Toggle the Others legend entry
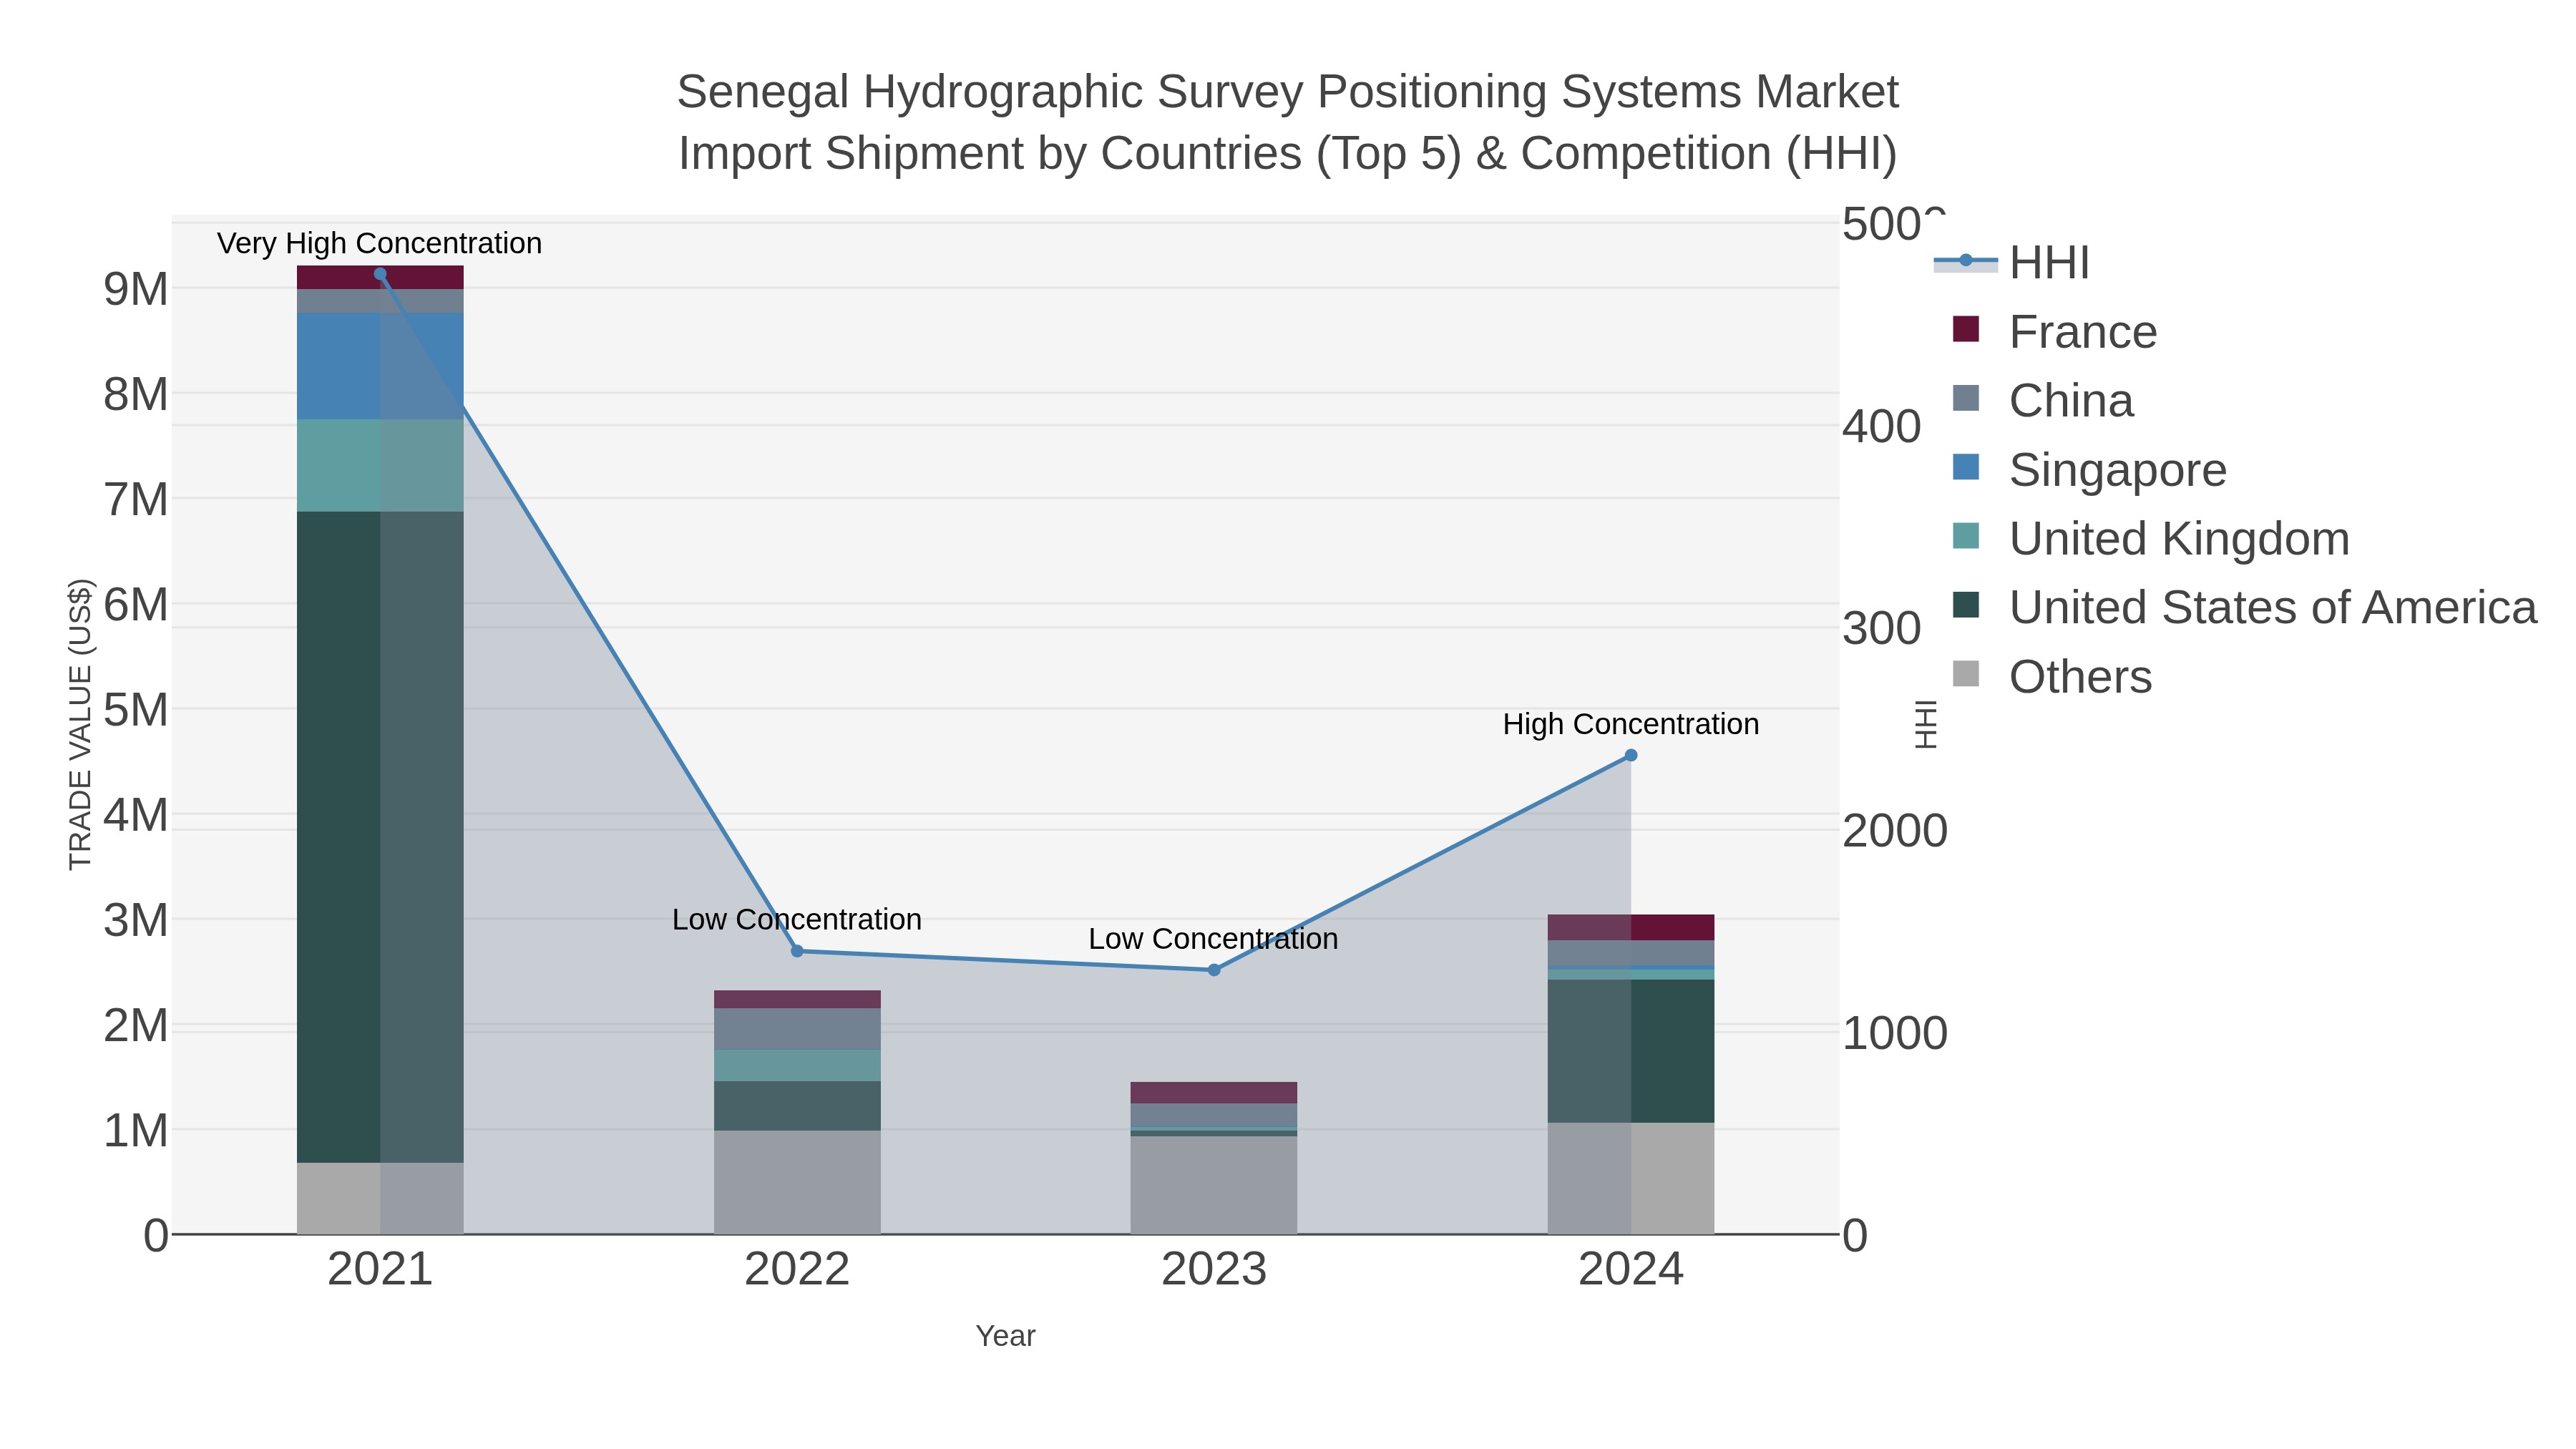The width and height of the screenshot is (2576, 1449). (x=2051, y=677)
